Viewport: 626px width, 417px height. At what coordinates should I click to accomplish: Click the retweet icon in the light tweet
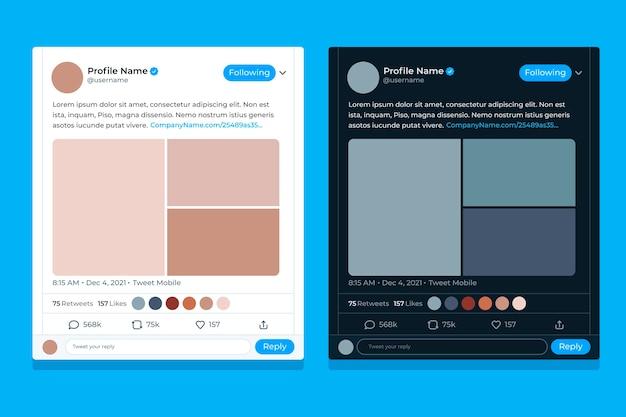click(x=137, y=325)
